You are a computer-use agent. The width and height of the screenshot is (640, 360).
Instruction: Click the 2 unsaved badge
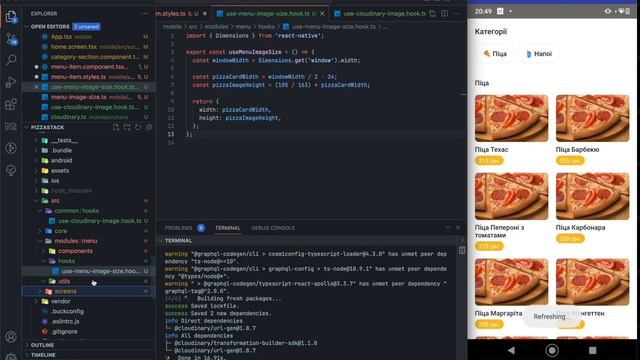(x=87, y=27)
